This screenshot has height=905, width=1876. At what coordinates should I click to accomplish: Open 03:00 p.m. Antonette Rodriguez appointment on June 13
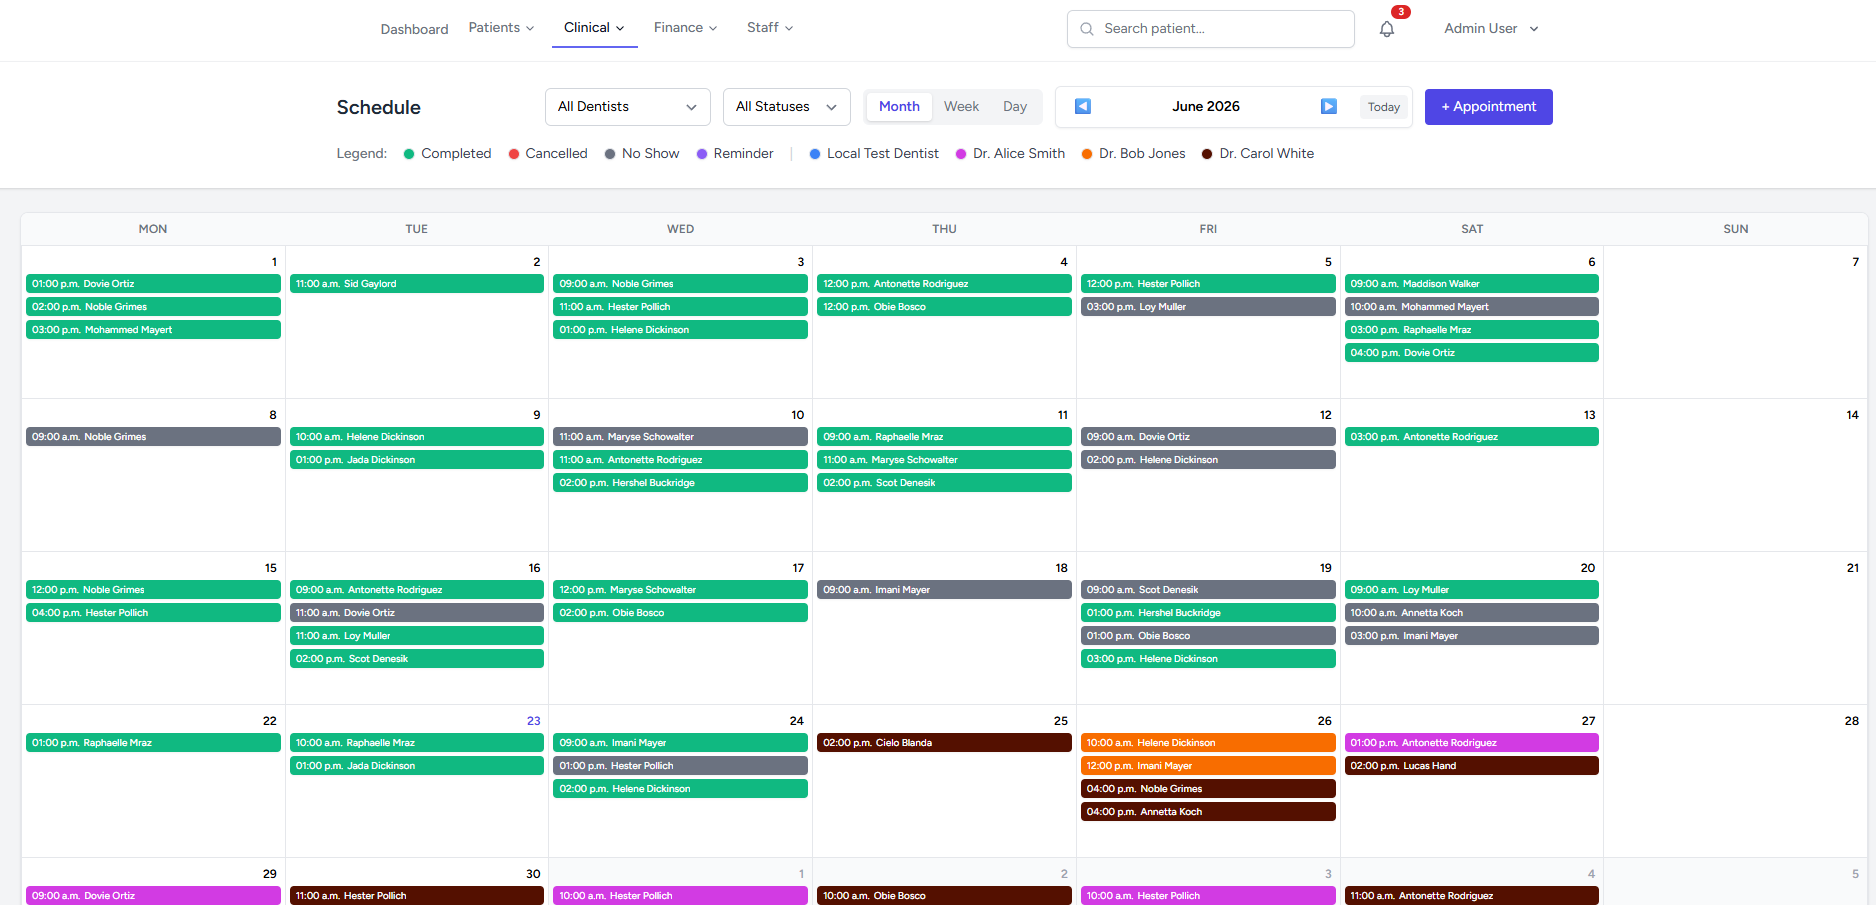pyautogui.click(x=1472, y=437)
